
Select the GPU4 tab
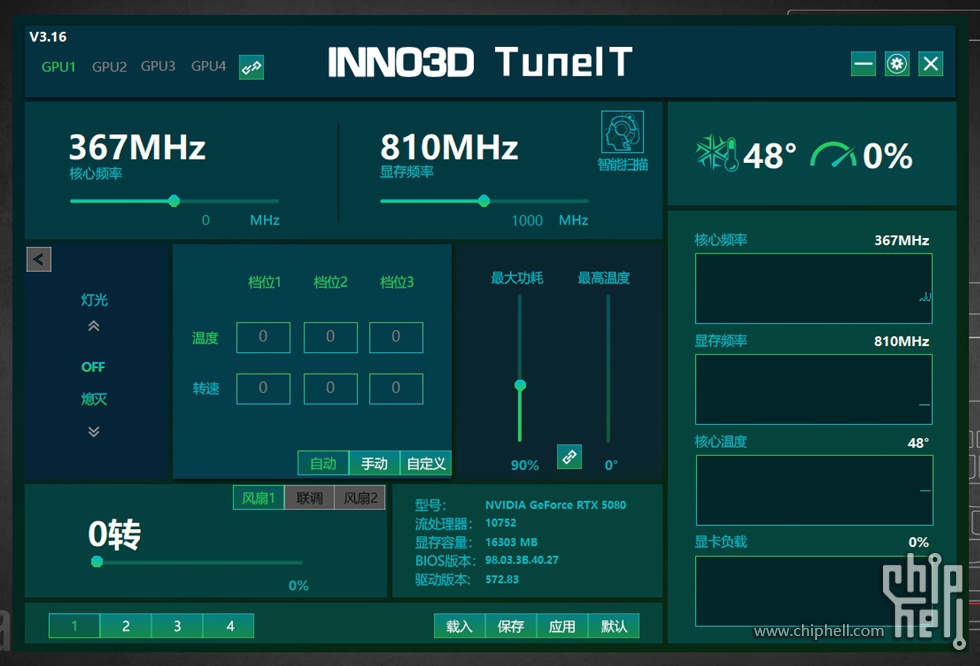(x=209, y=66)
